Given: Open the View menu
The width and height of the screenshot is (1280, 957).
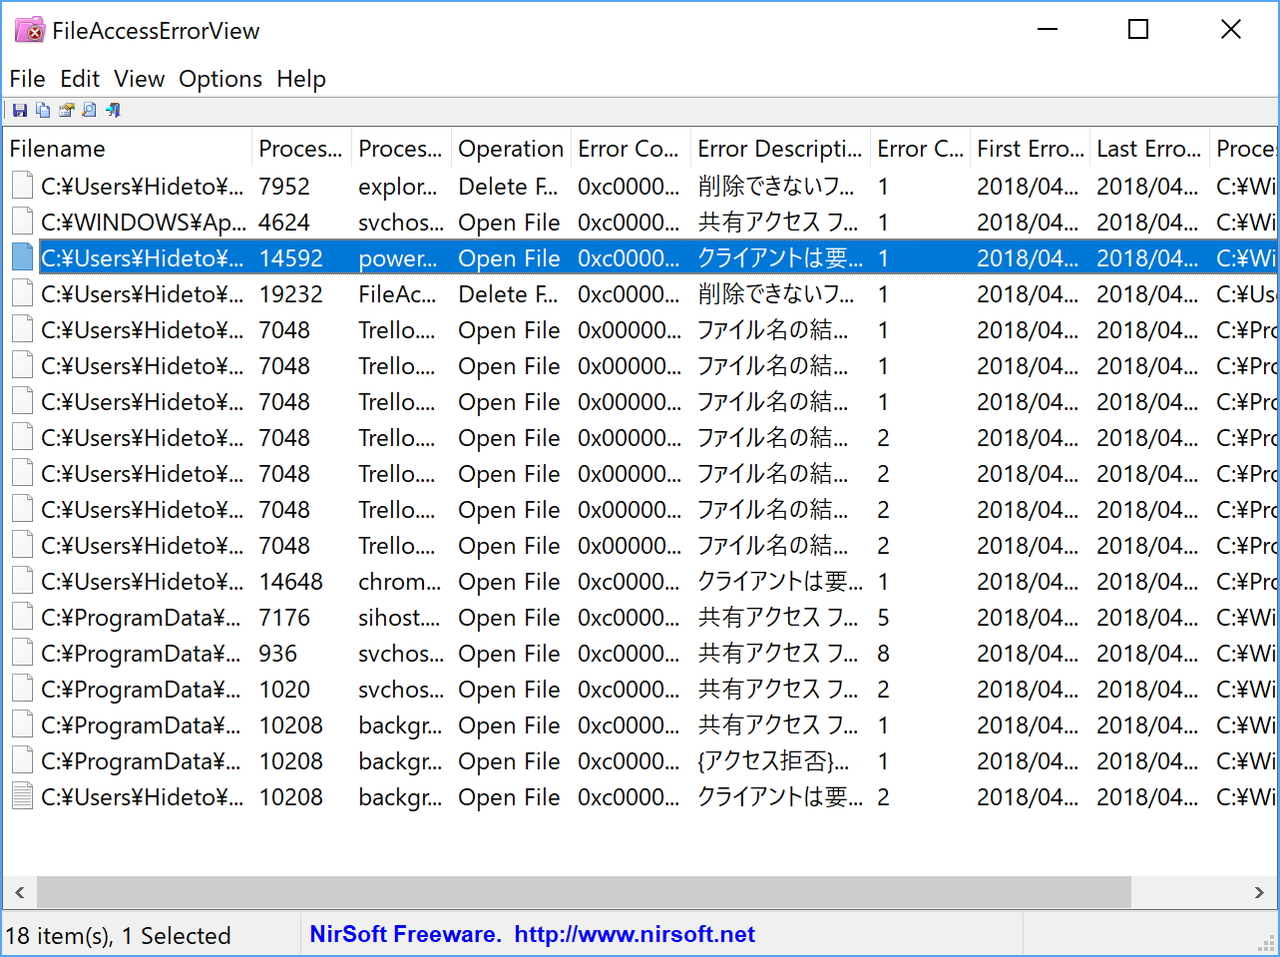Looking at the screenshot, I should click(x=139, y=79).
